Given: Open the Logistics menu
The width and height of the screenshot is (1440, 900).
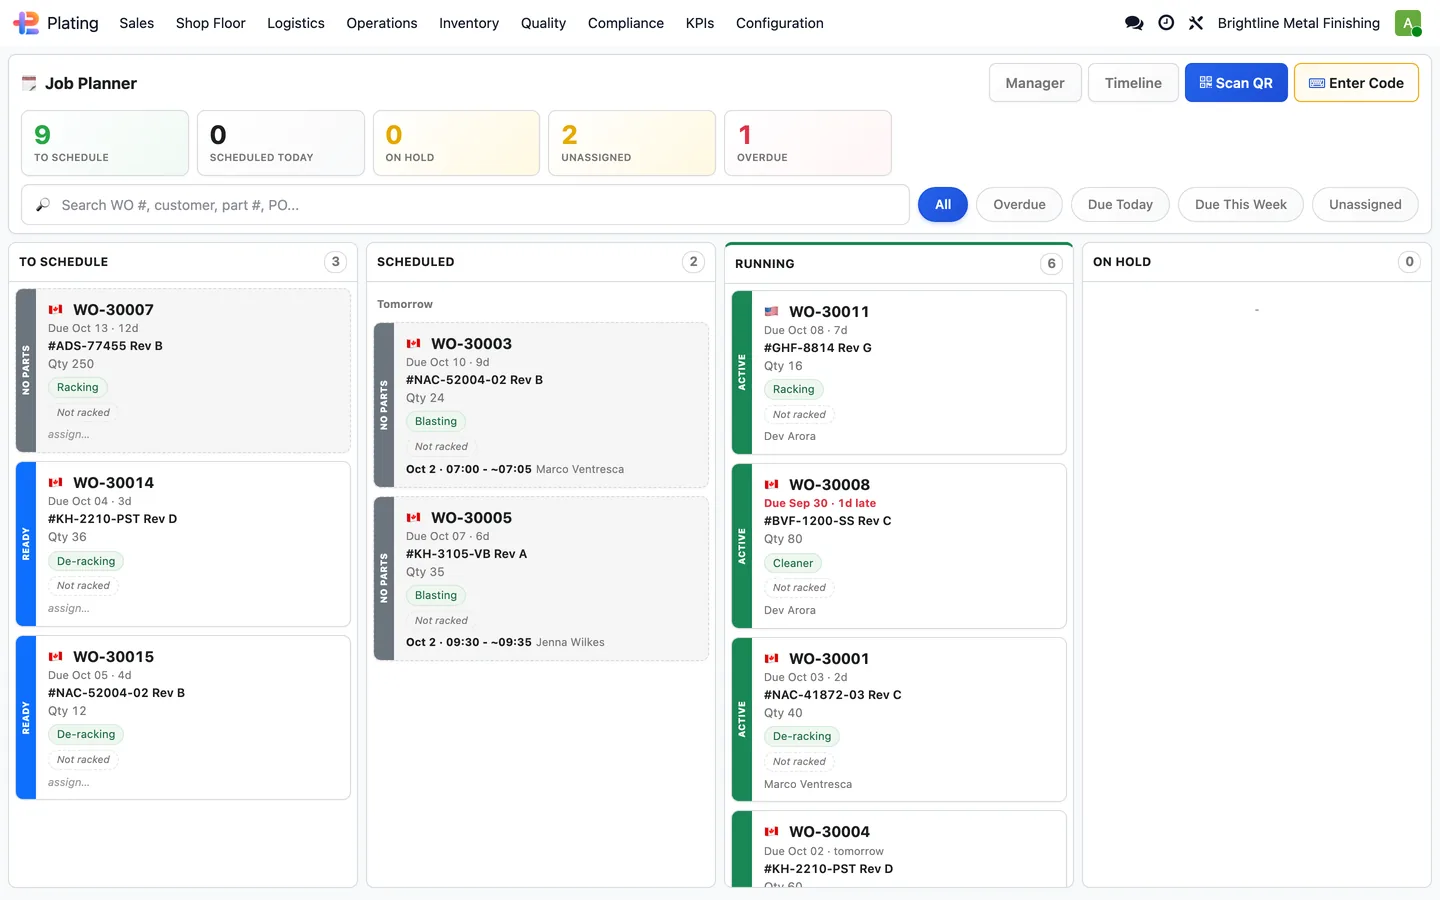Looking at the screenshot, I should 296,23.
